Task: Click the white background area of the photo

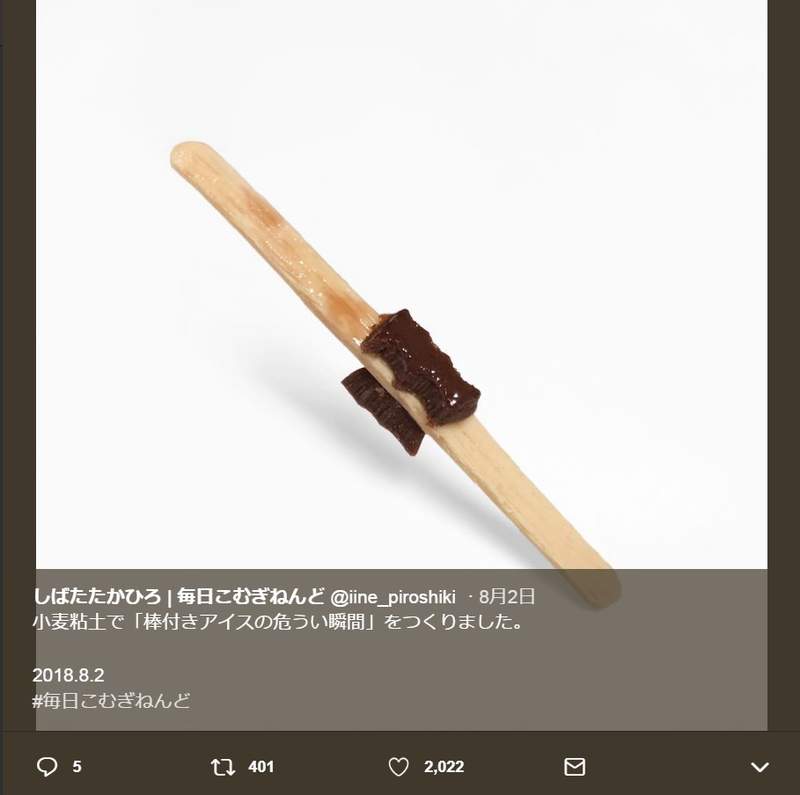Action: point(600,200)
